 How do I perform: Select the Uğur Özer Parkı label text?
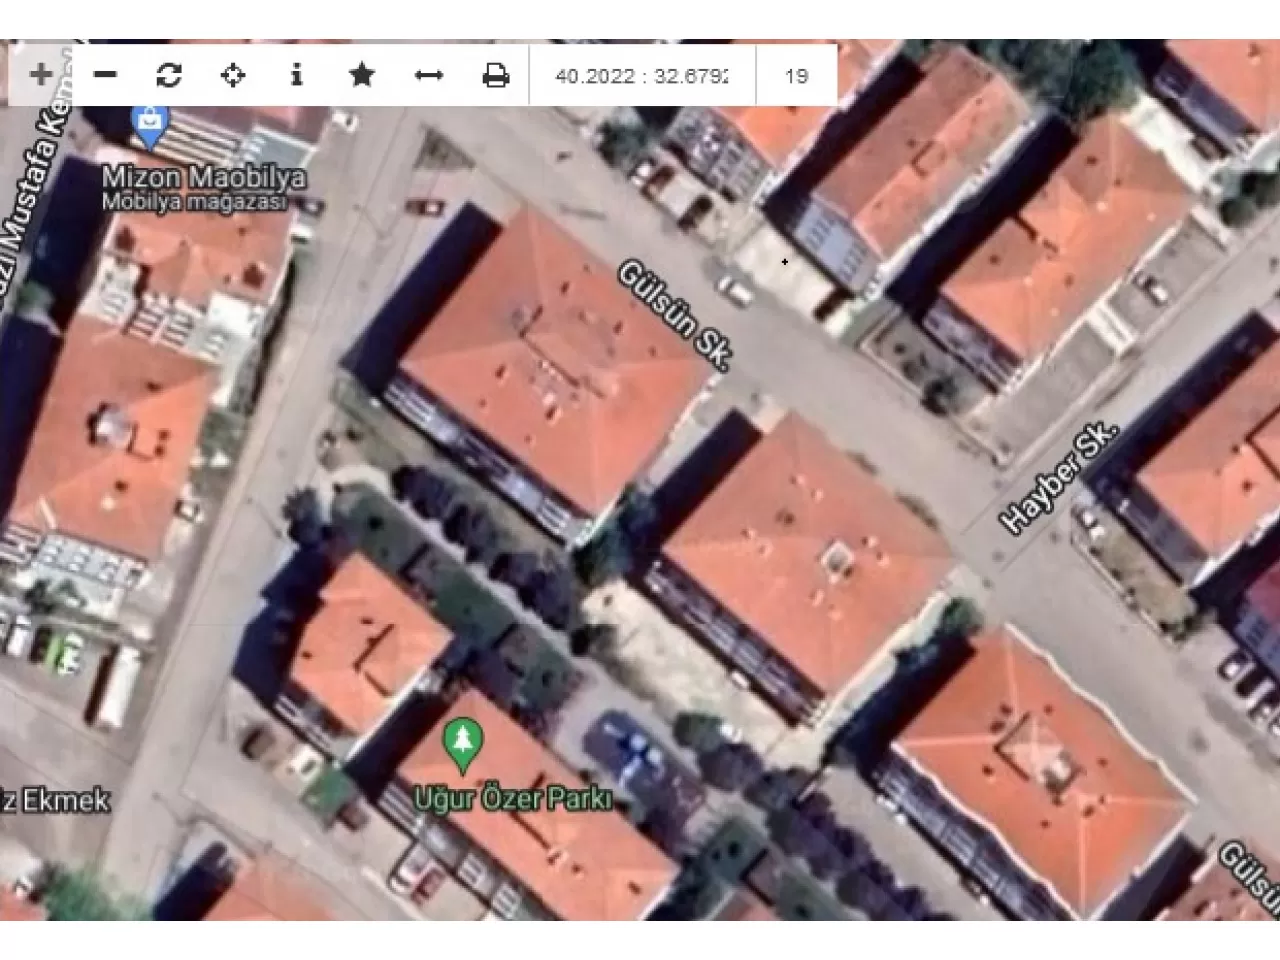tap(512, 799)
